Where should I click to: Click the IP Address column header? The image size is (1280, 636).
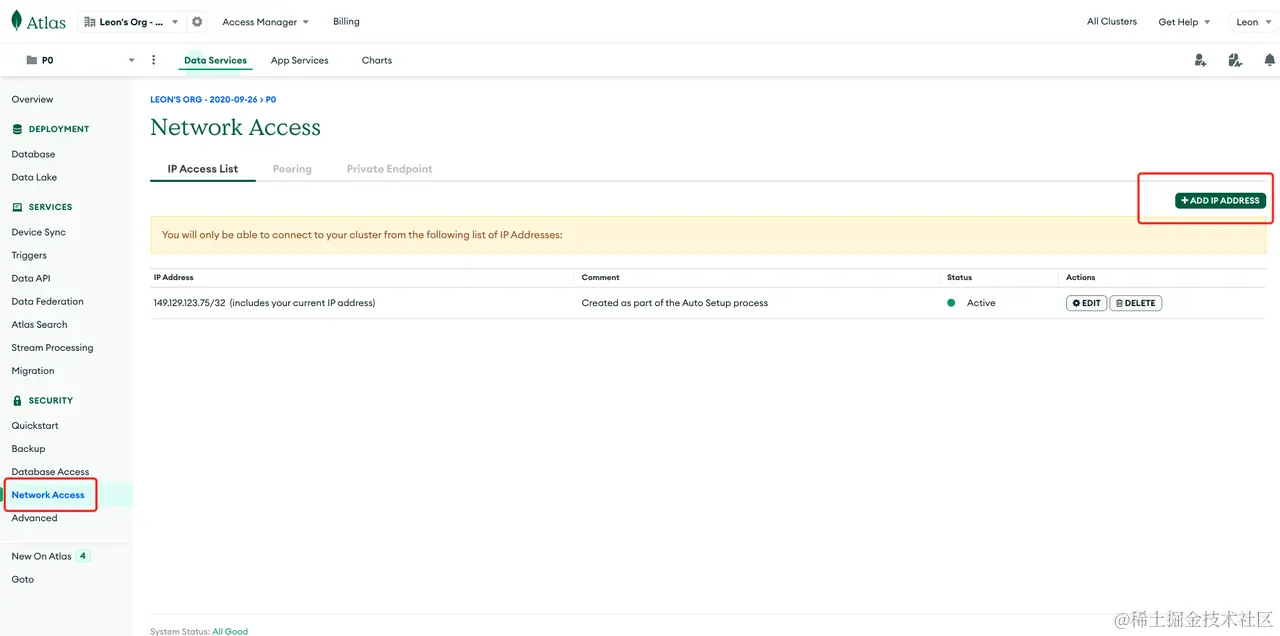[173, 277]
